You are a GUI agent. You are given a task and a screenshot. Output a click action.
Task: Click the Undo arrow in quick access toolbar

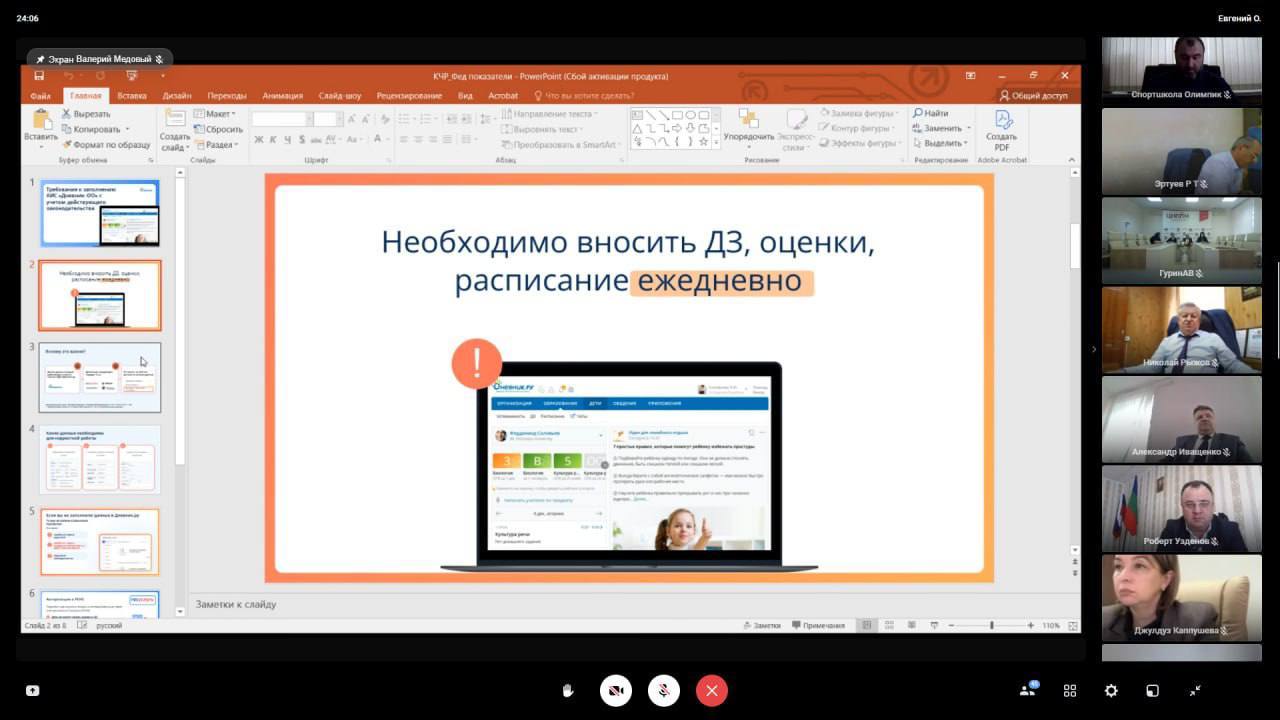68,76
